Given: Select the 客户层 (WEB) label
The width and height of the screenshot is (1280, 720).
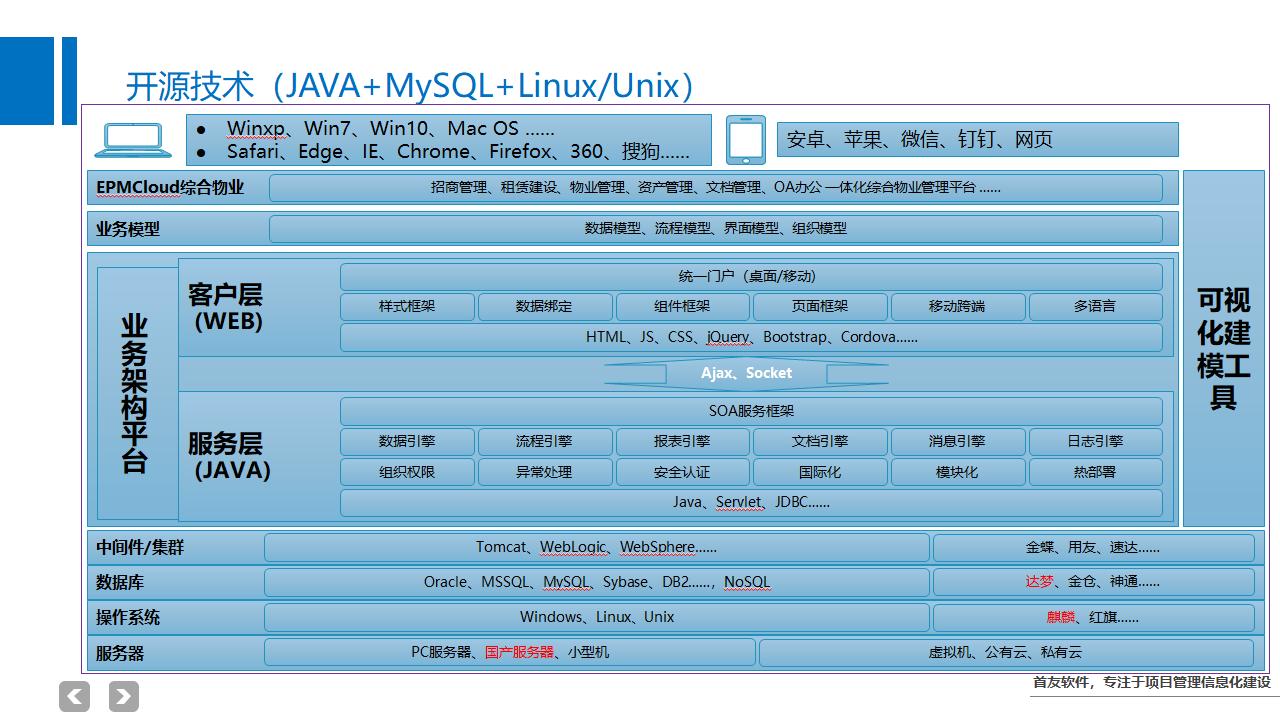Looking at the screenshot, I should point(226,308).
